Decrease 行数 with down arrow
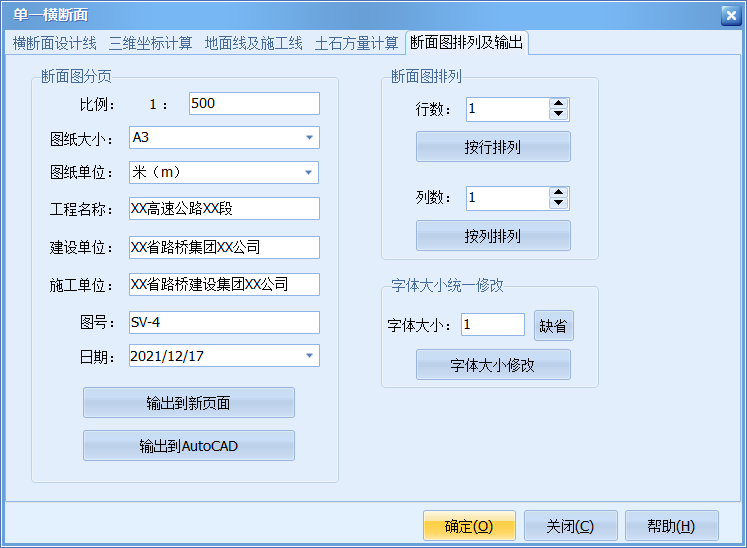This screenshot has height=548, width=747. click(558, 114)
